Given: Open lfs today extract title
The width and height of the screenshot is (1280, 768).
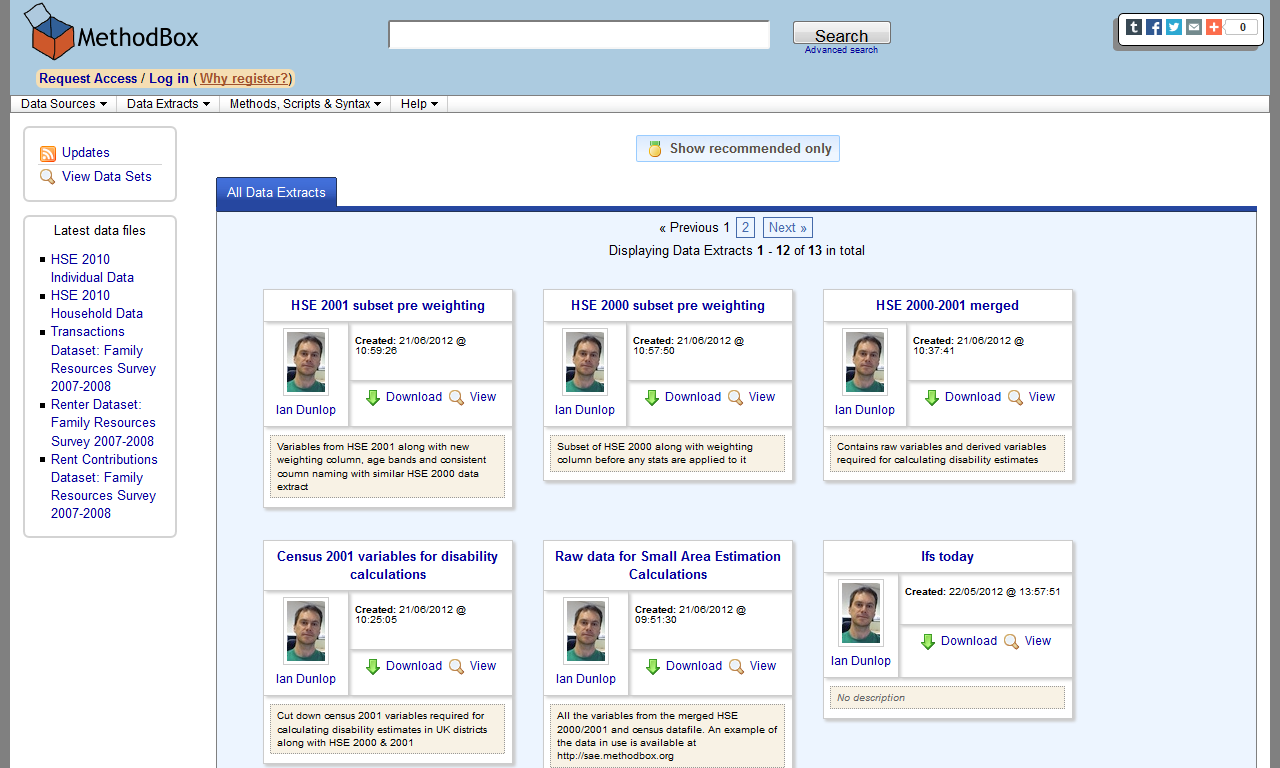Looking at the screenshot, I should coord(948,557).
